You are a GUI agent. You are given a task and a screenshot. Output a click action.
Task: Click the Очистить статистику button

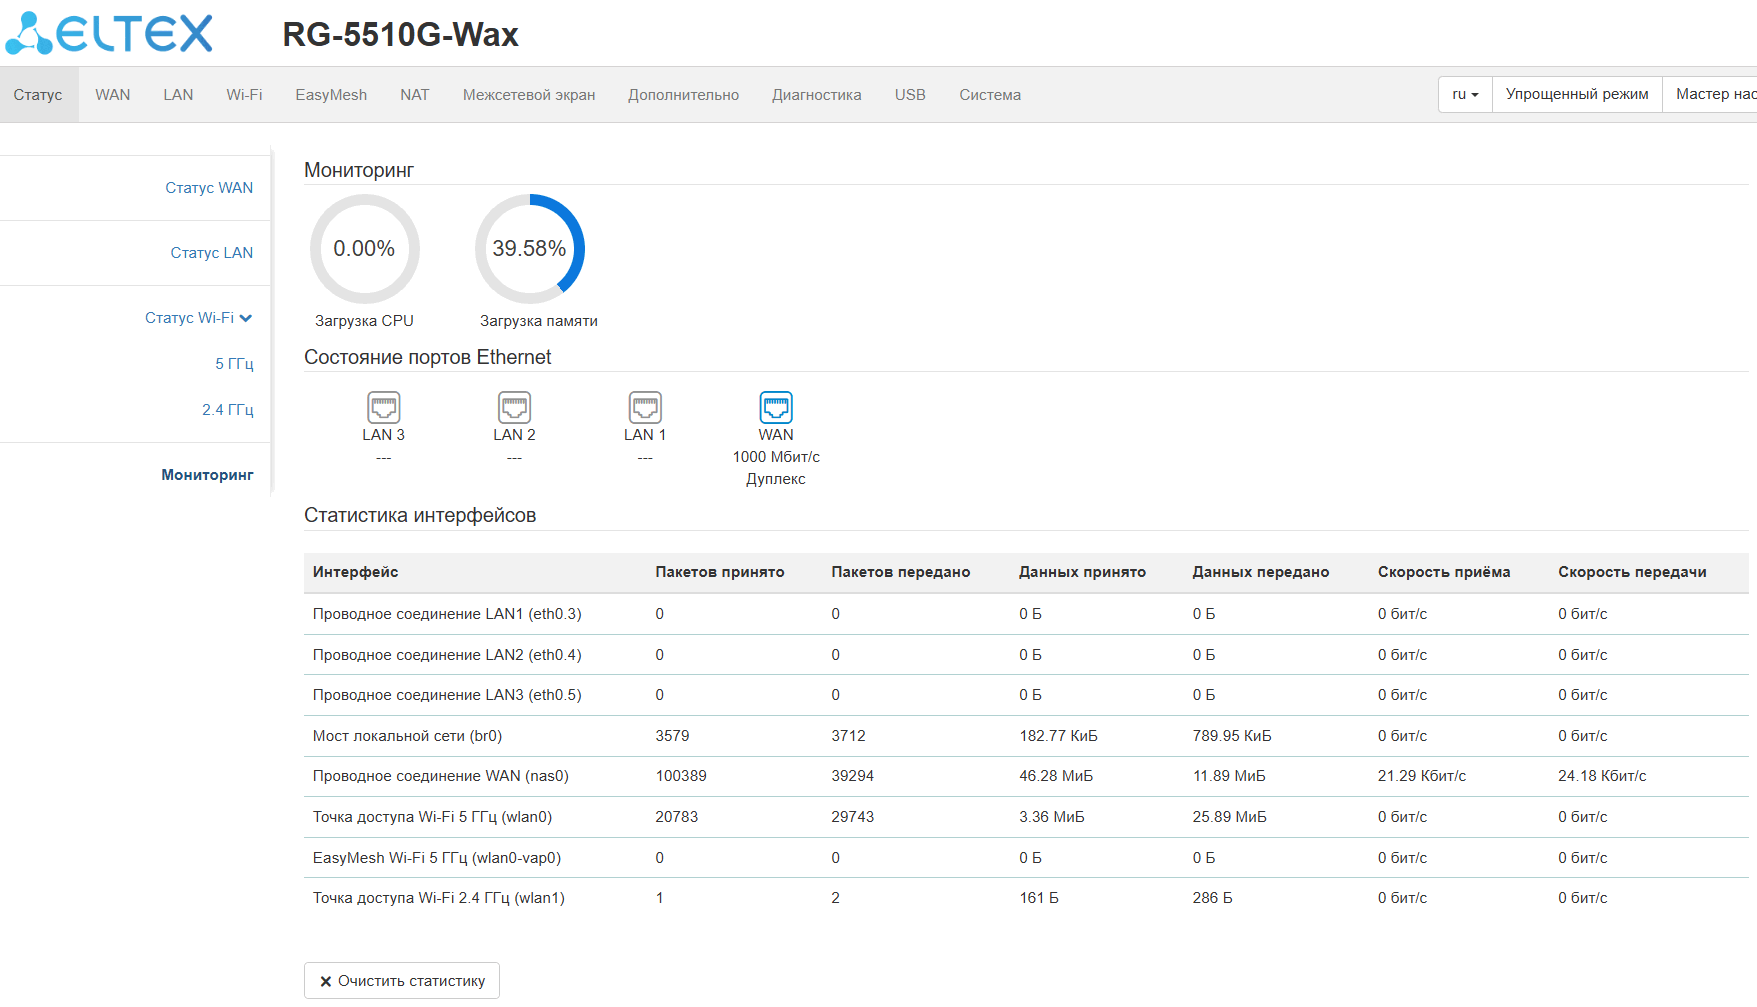click(402, 981)
